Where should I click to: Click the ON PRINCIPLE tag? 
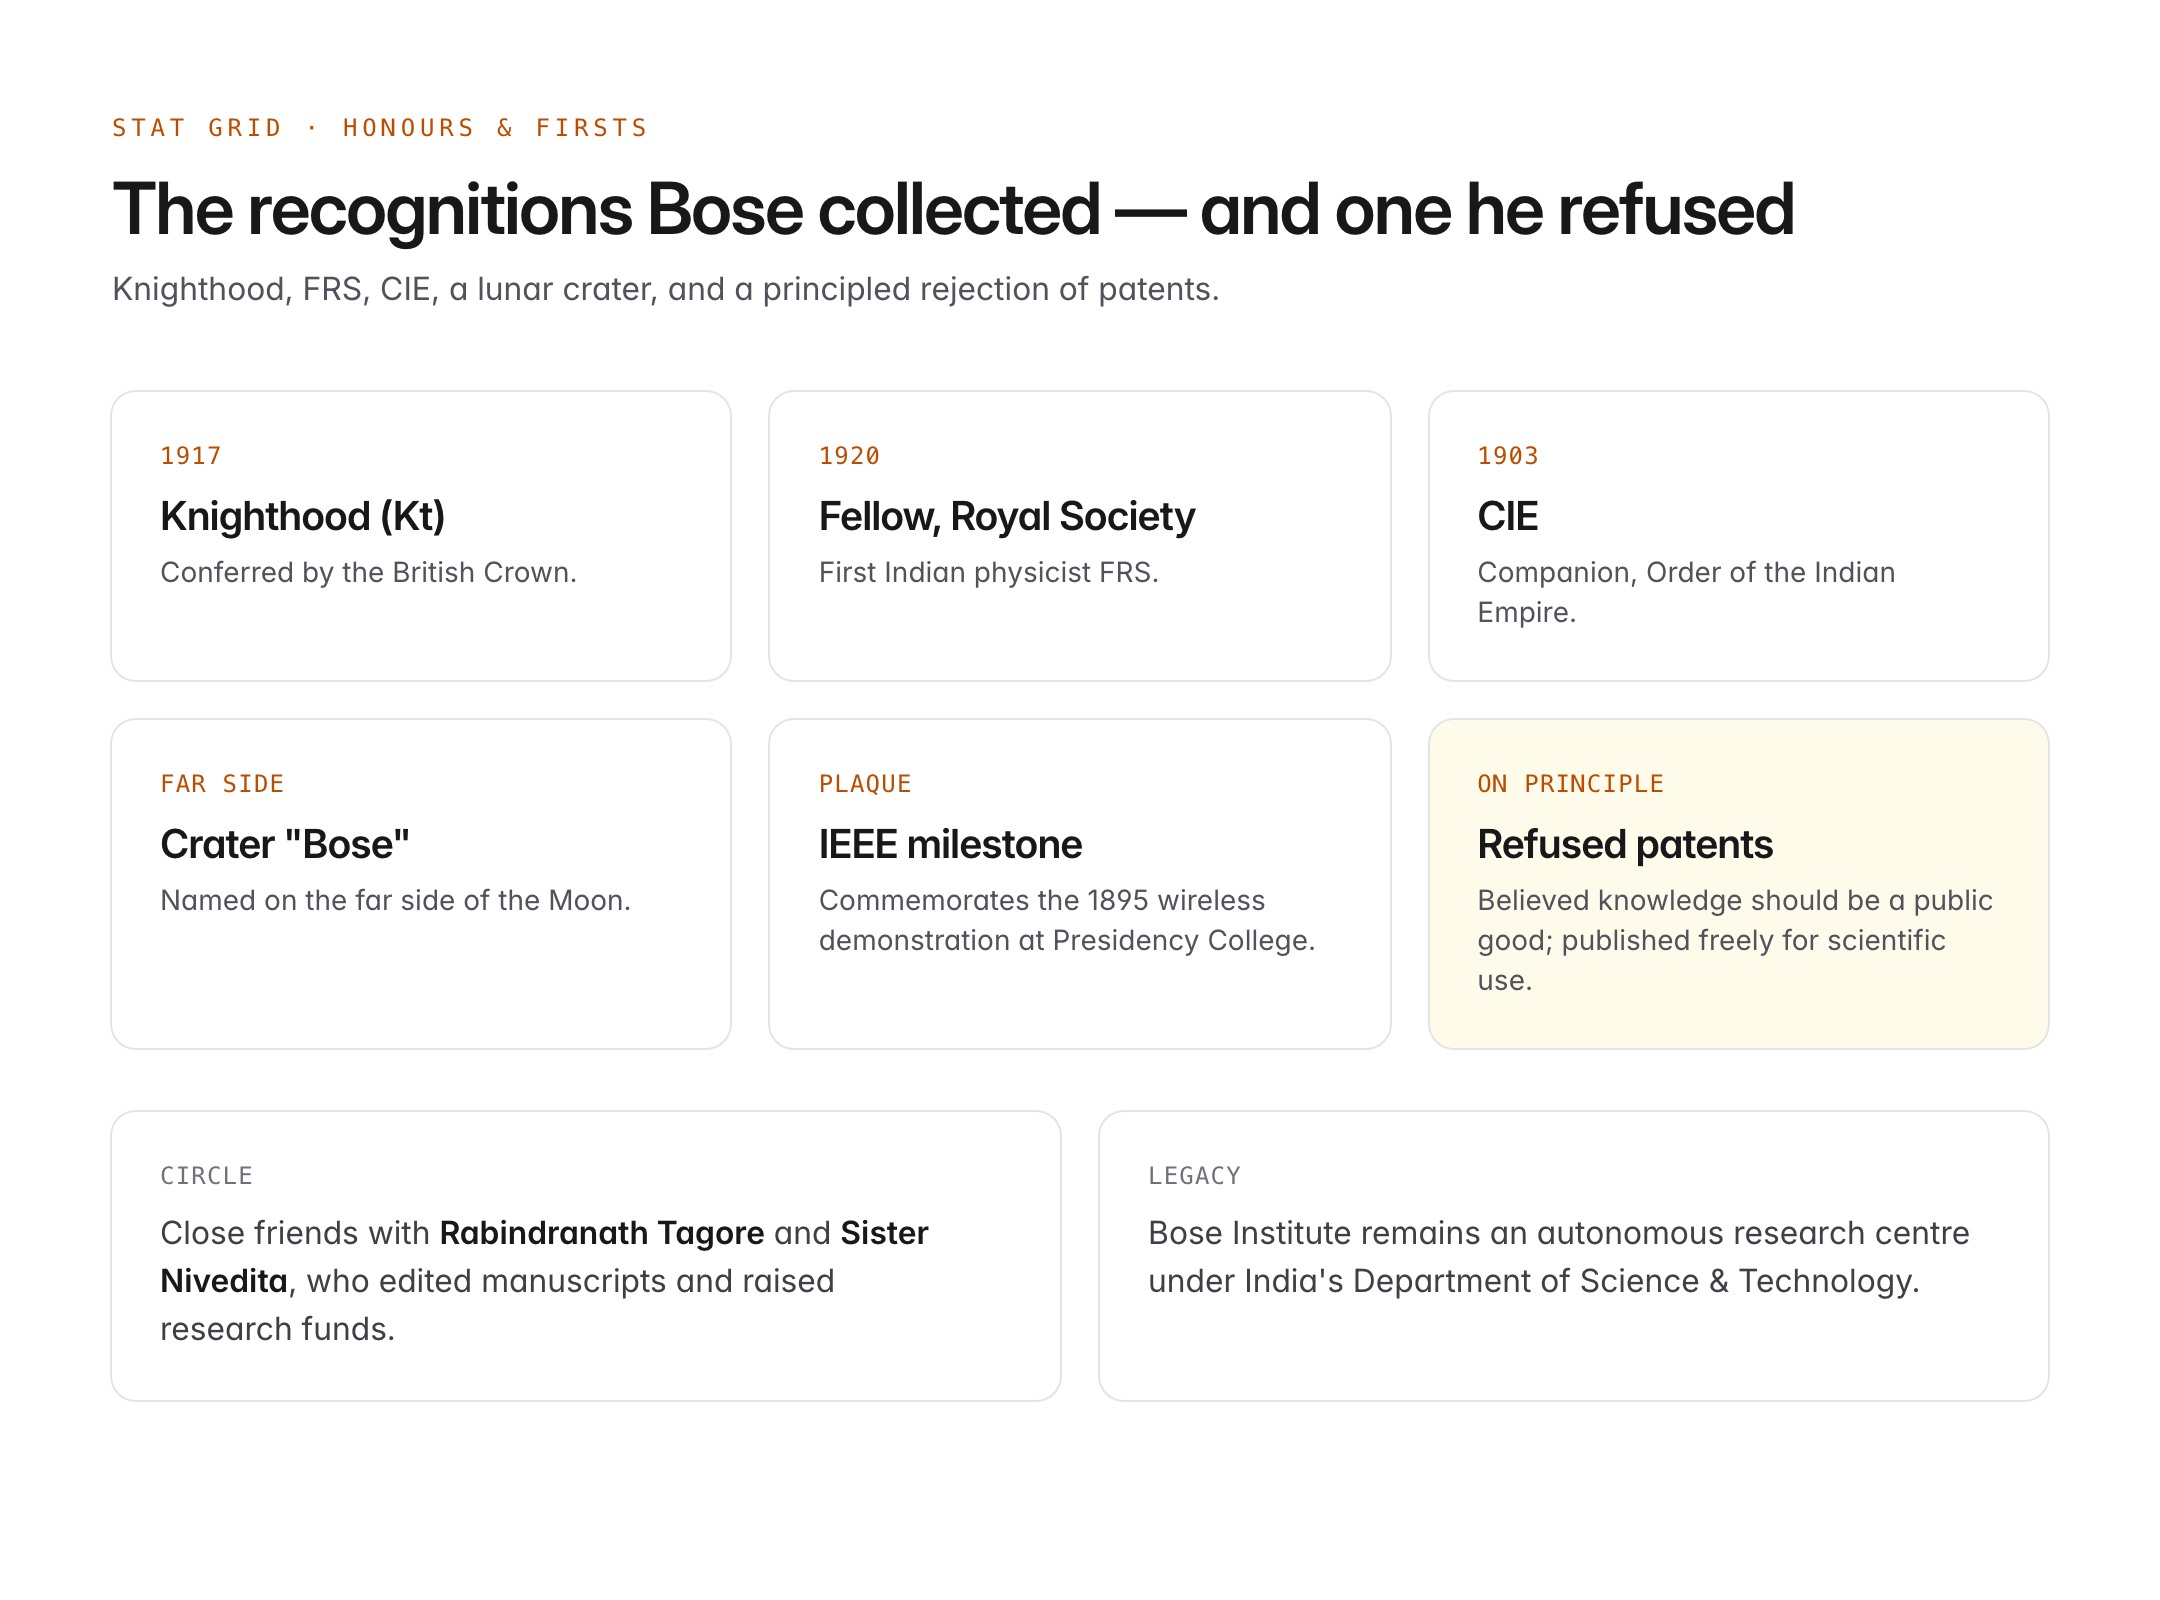pyautogui.click(x=1570, y=784)
